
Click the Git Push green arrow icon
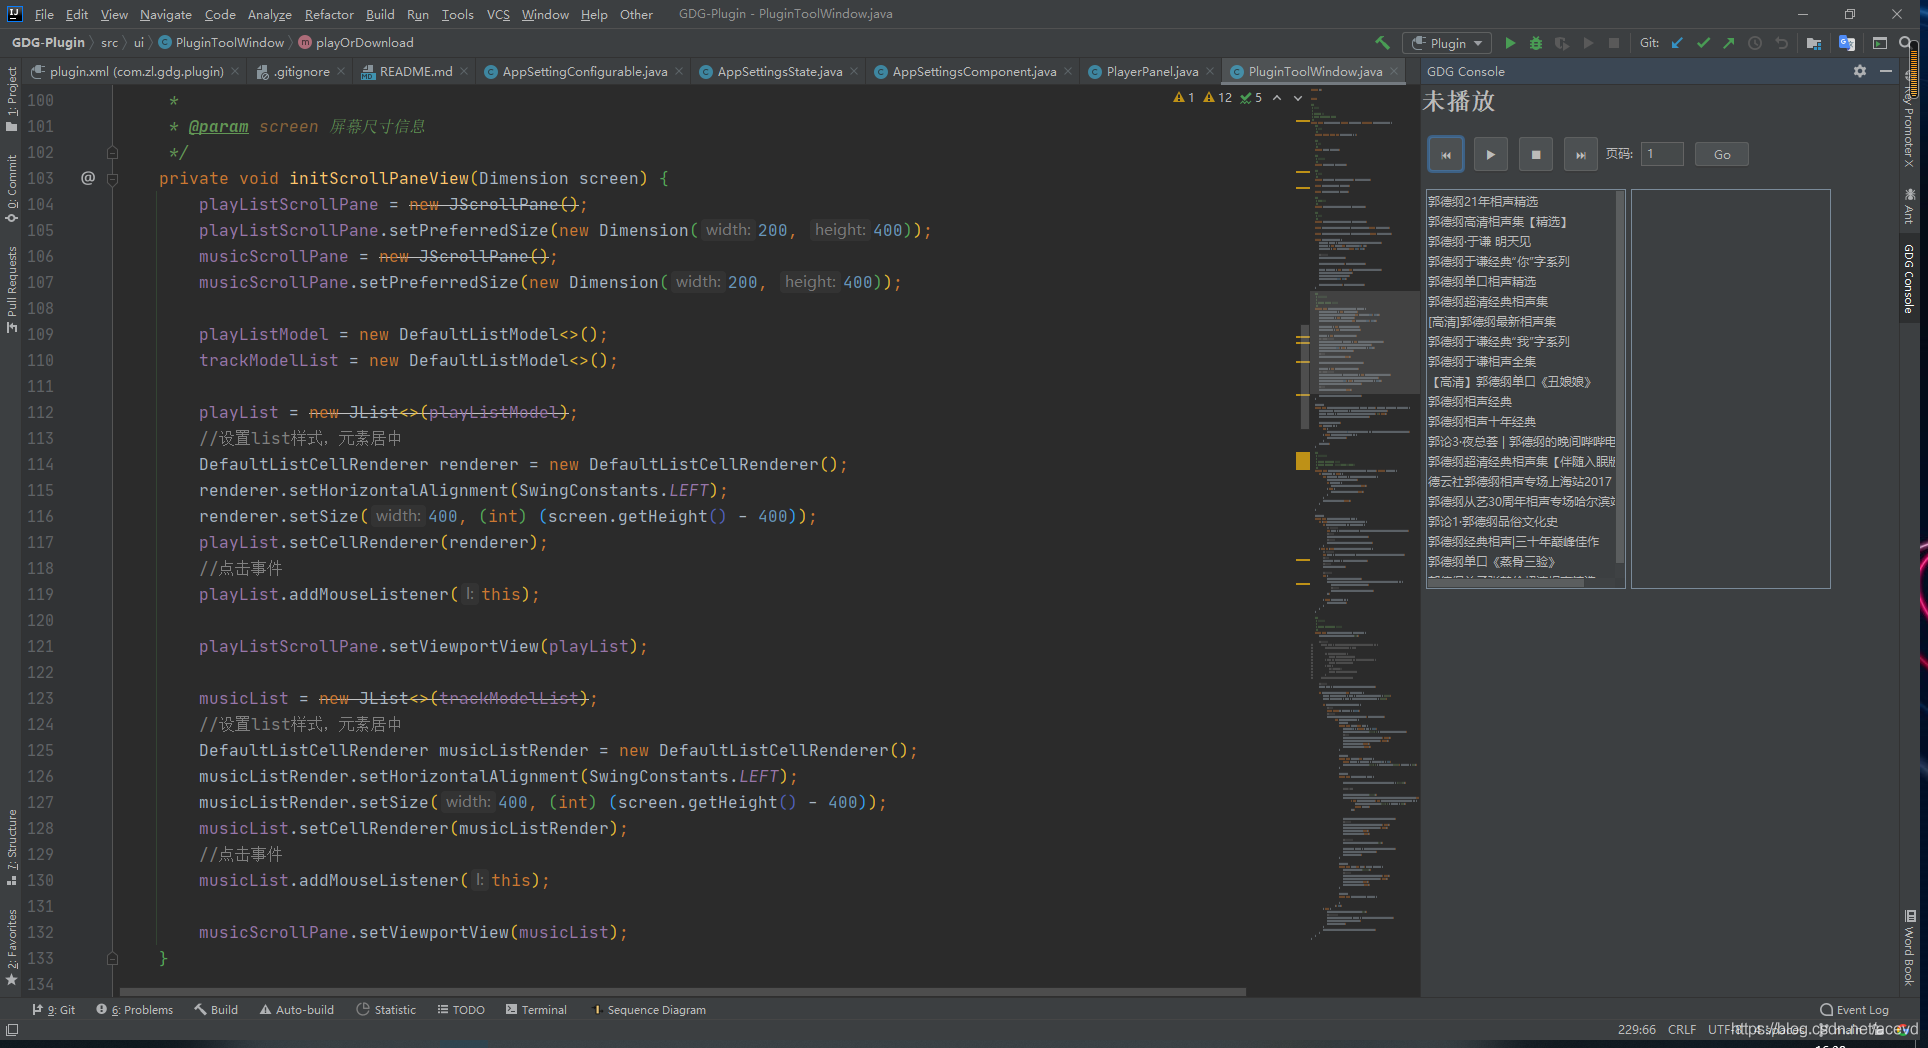click(1729, 43)
